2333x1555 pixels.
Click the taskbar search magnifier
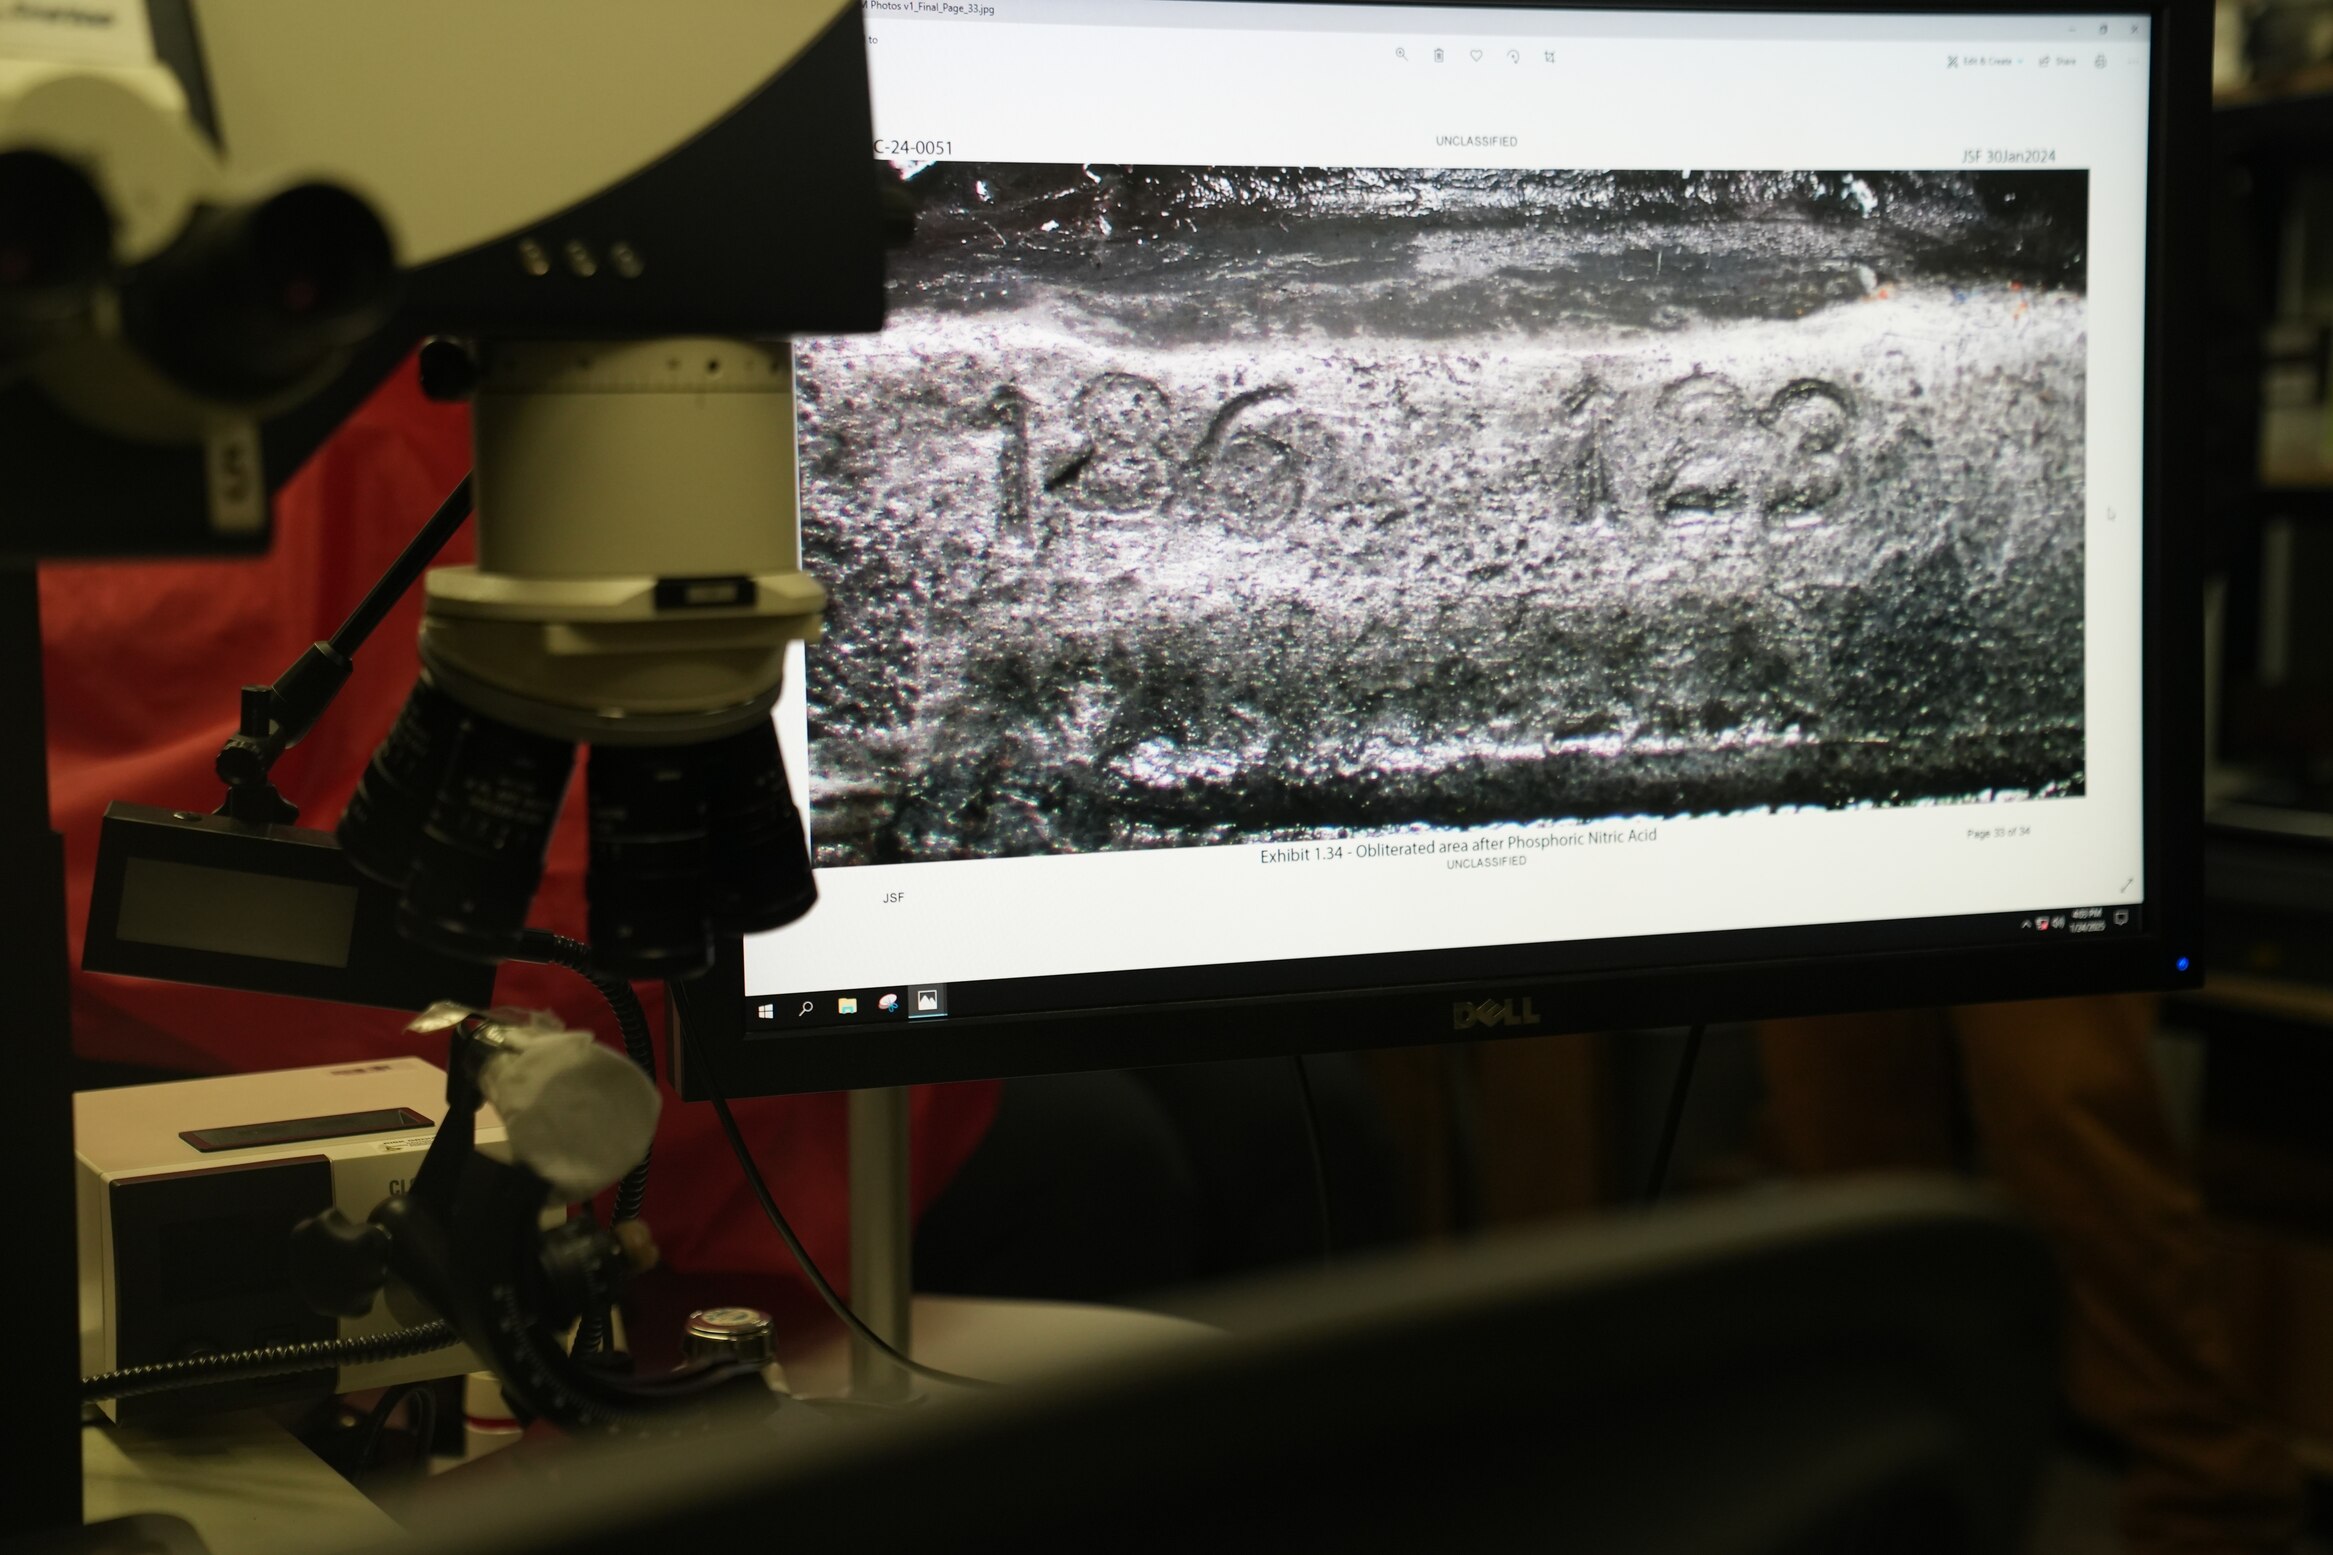click(x=806, y=1008)
